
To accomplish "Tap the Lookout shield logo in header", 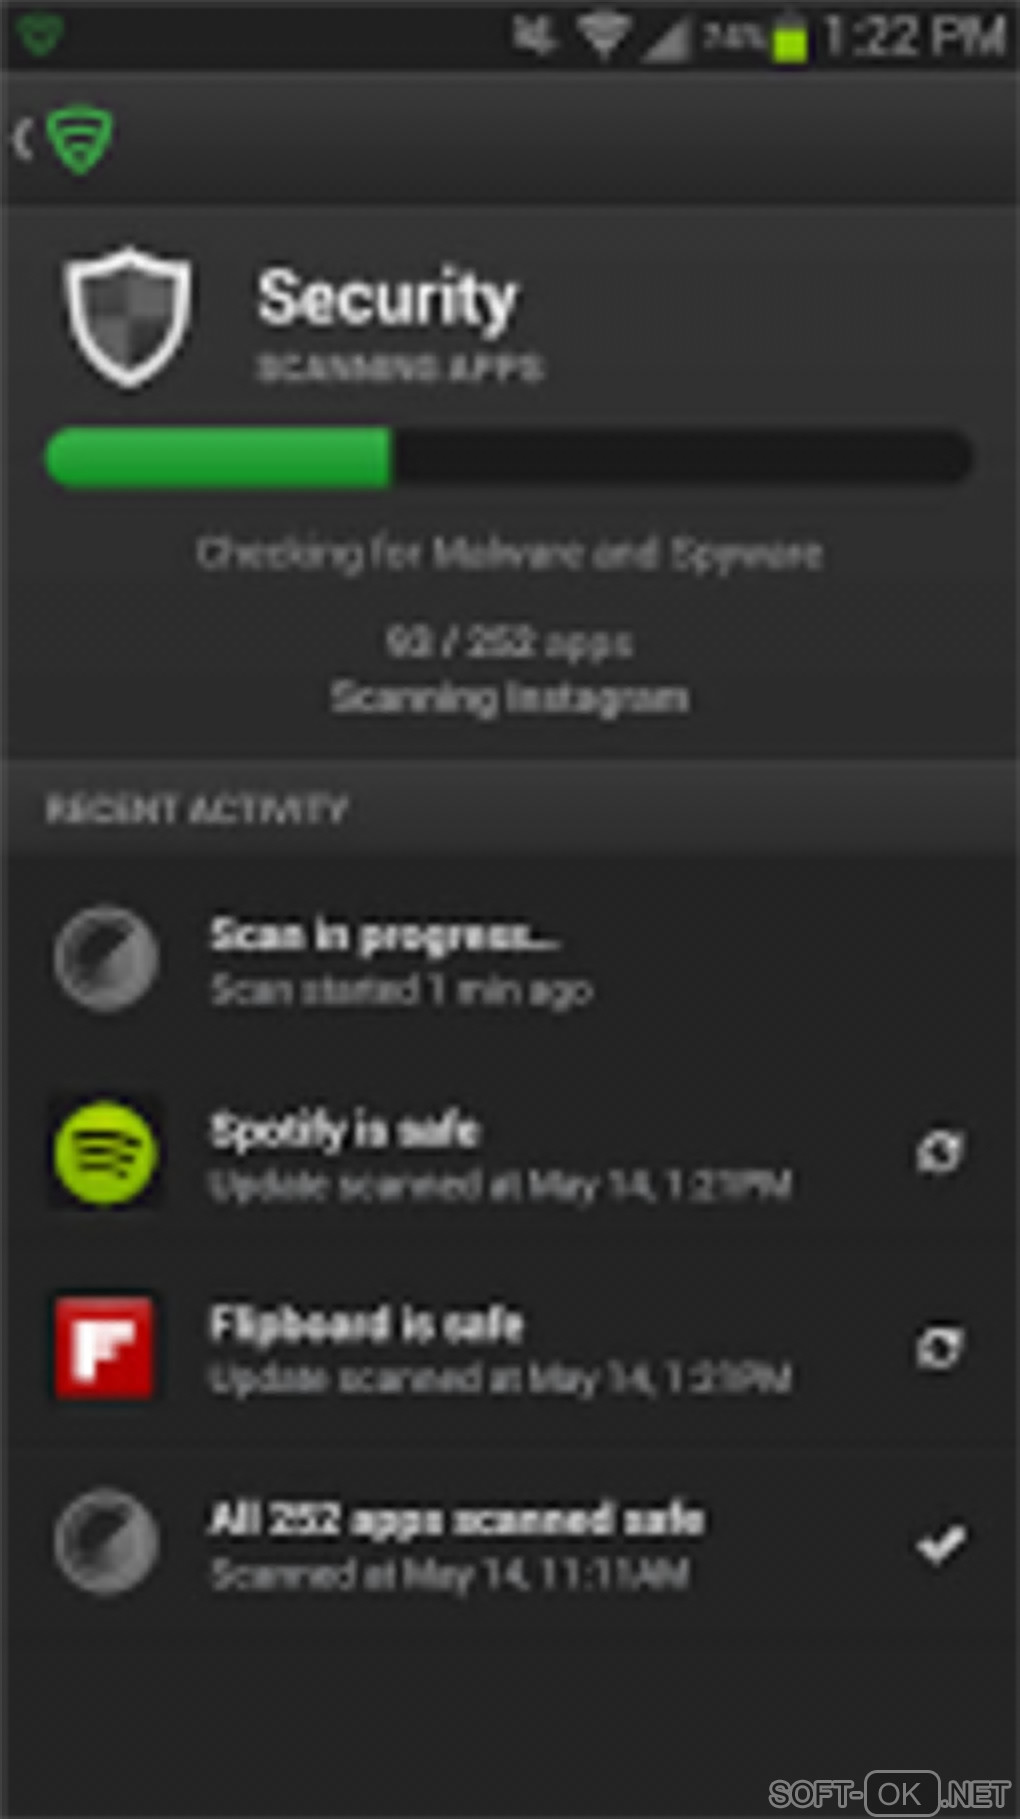I will [x=81, y=139].
